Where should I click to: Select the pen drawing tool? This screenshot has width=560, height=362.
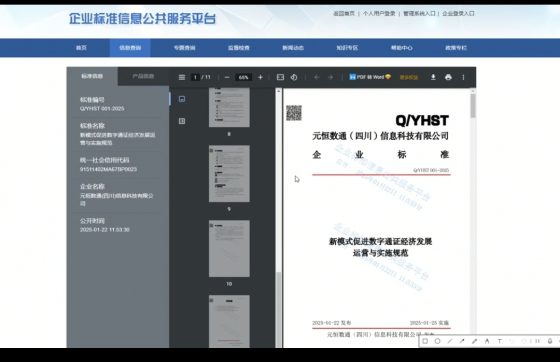475,341
